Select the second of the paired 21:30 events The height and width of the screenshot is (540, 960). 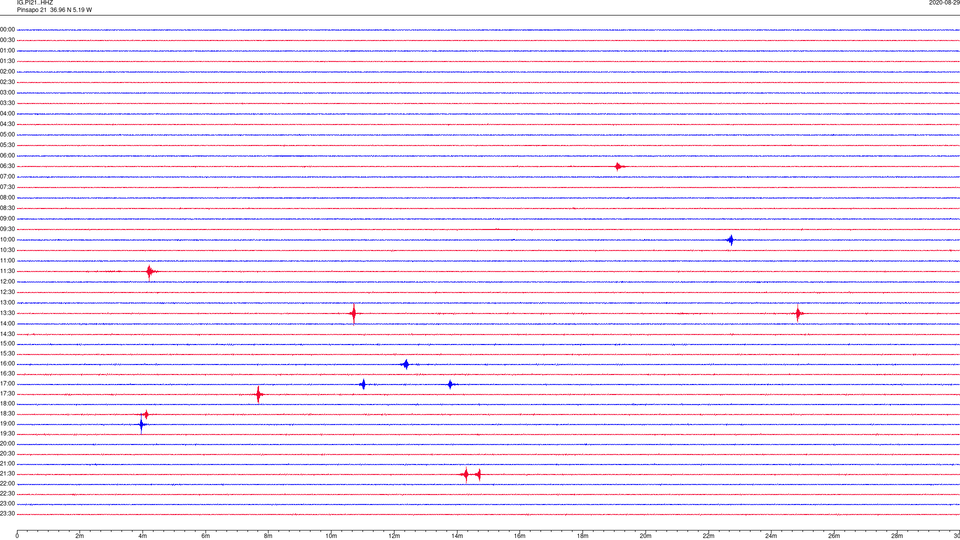478,474
